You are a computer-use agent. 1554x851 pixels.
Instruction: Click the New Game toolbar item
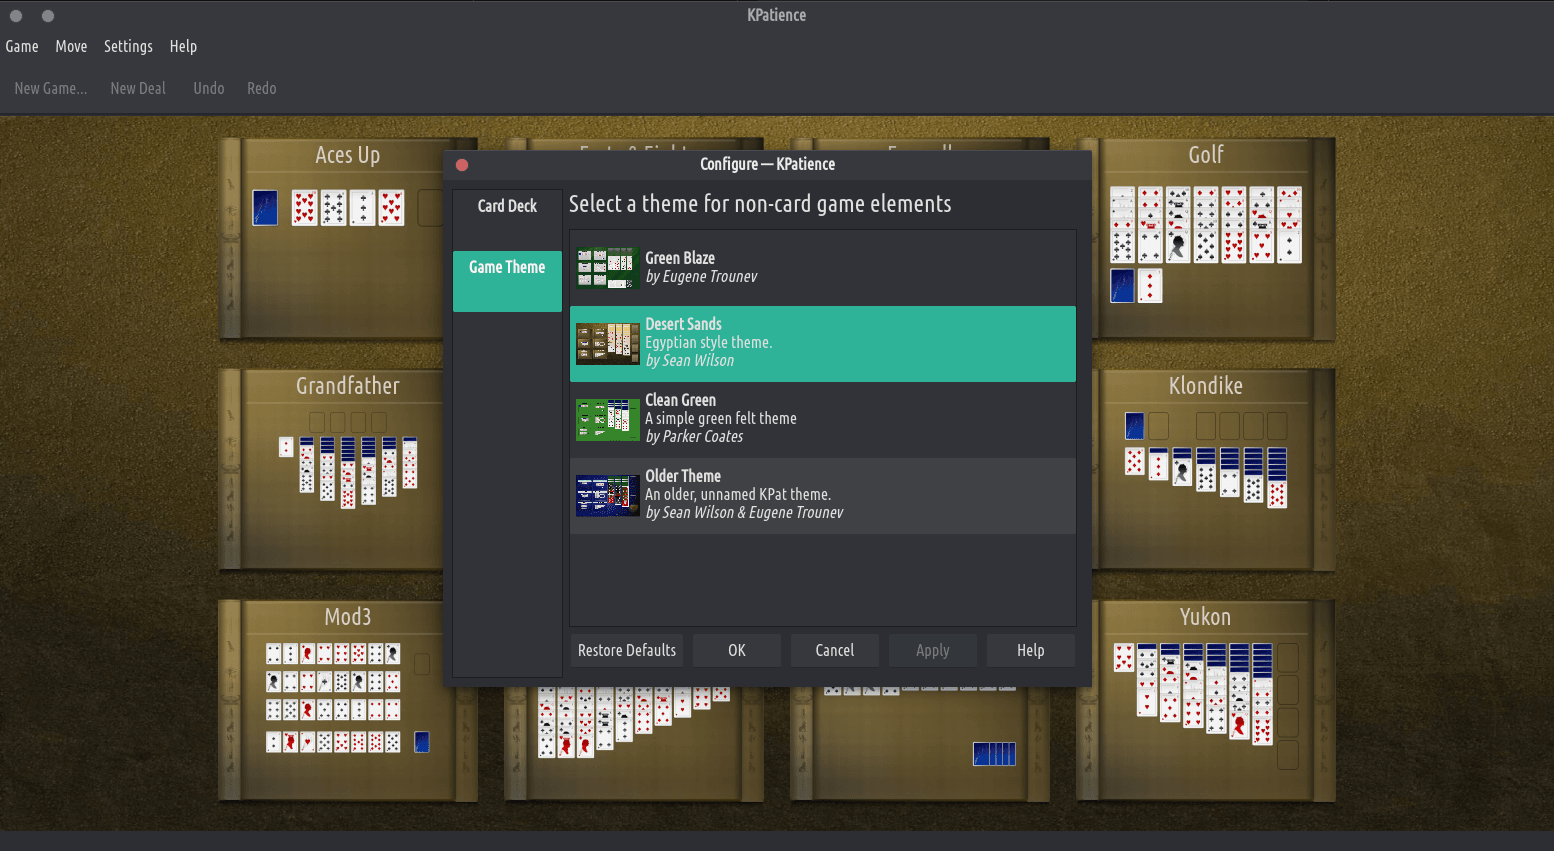tap(51, 89)
